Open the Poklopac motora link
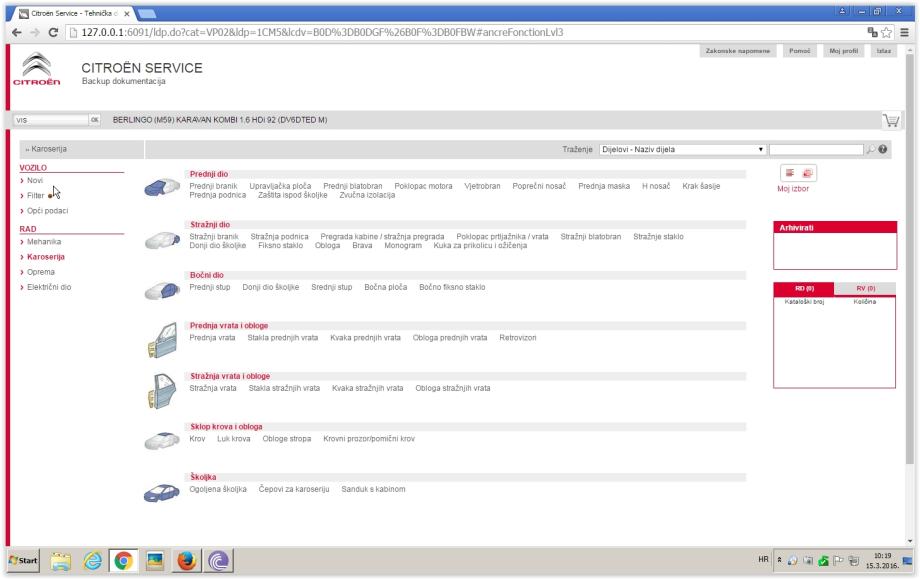The height and width of the screenshot is (579, 920). click(x=423, y=186)
